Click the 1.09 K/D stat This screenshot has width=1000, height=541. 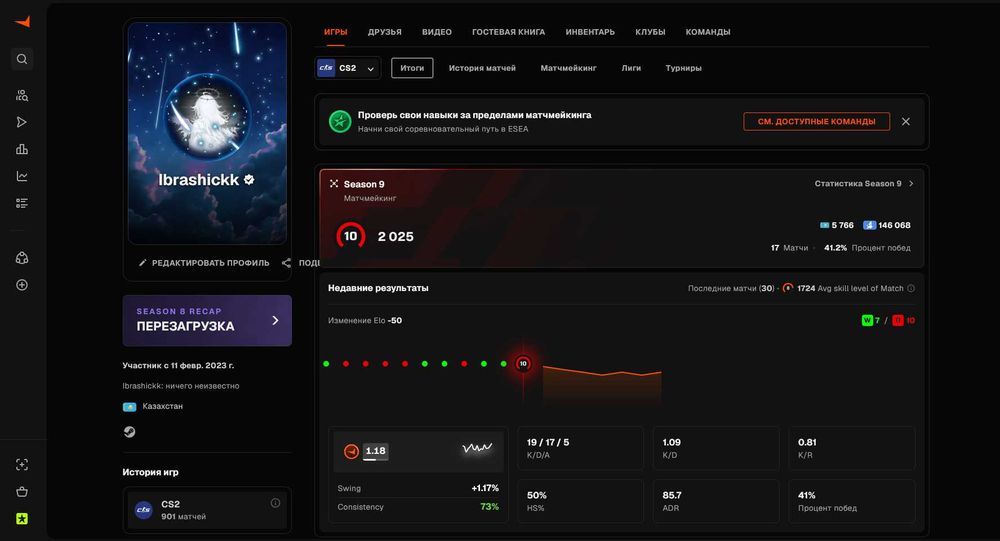(x=716, y=448)
